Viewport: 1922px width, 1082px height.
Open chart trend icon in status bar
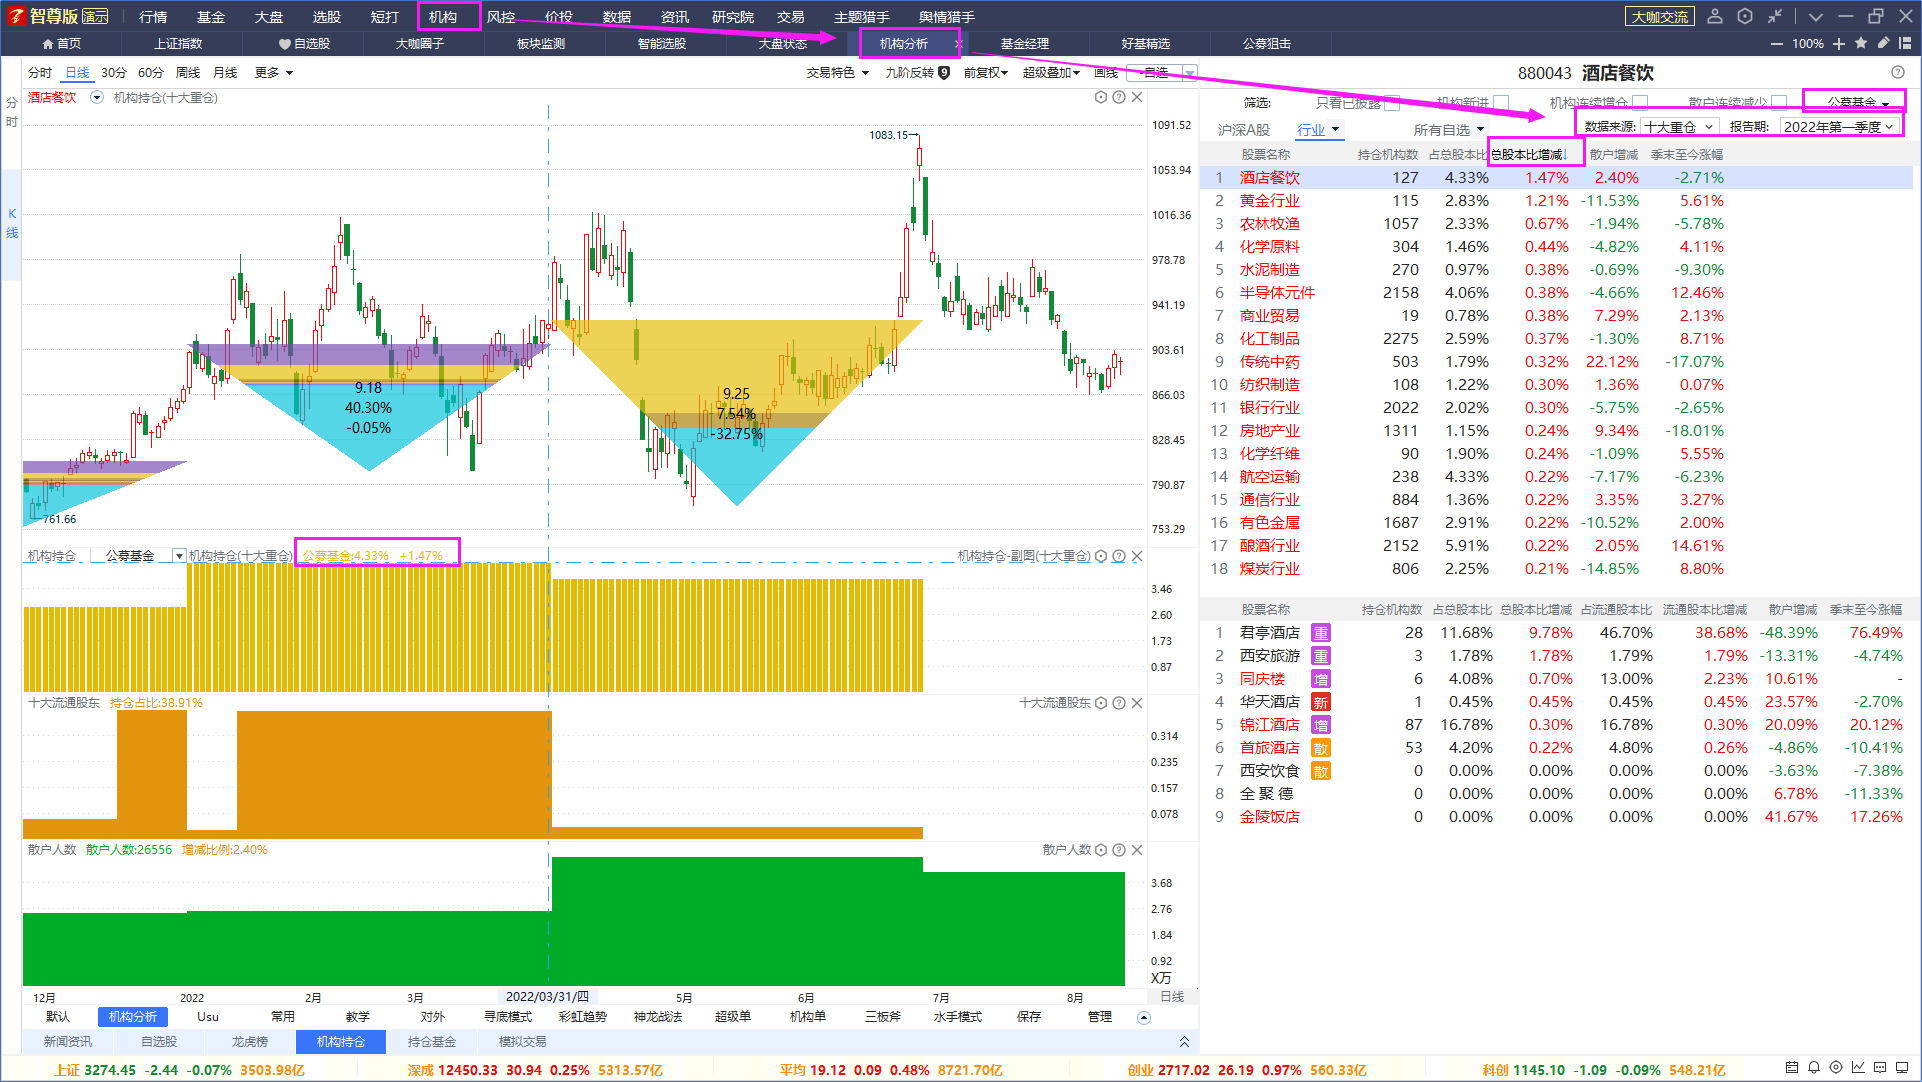(1857, 1068)
